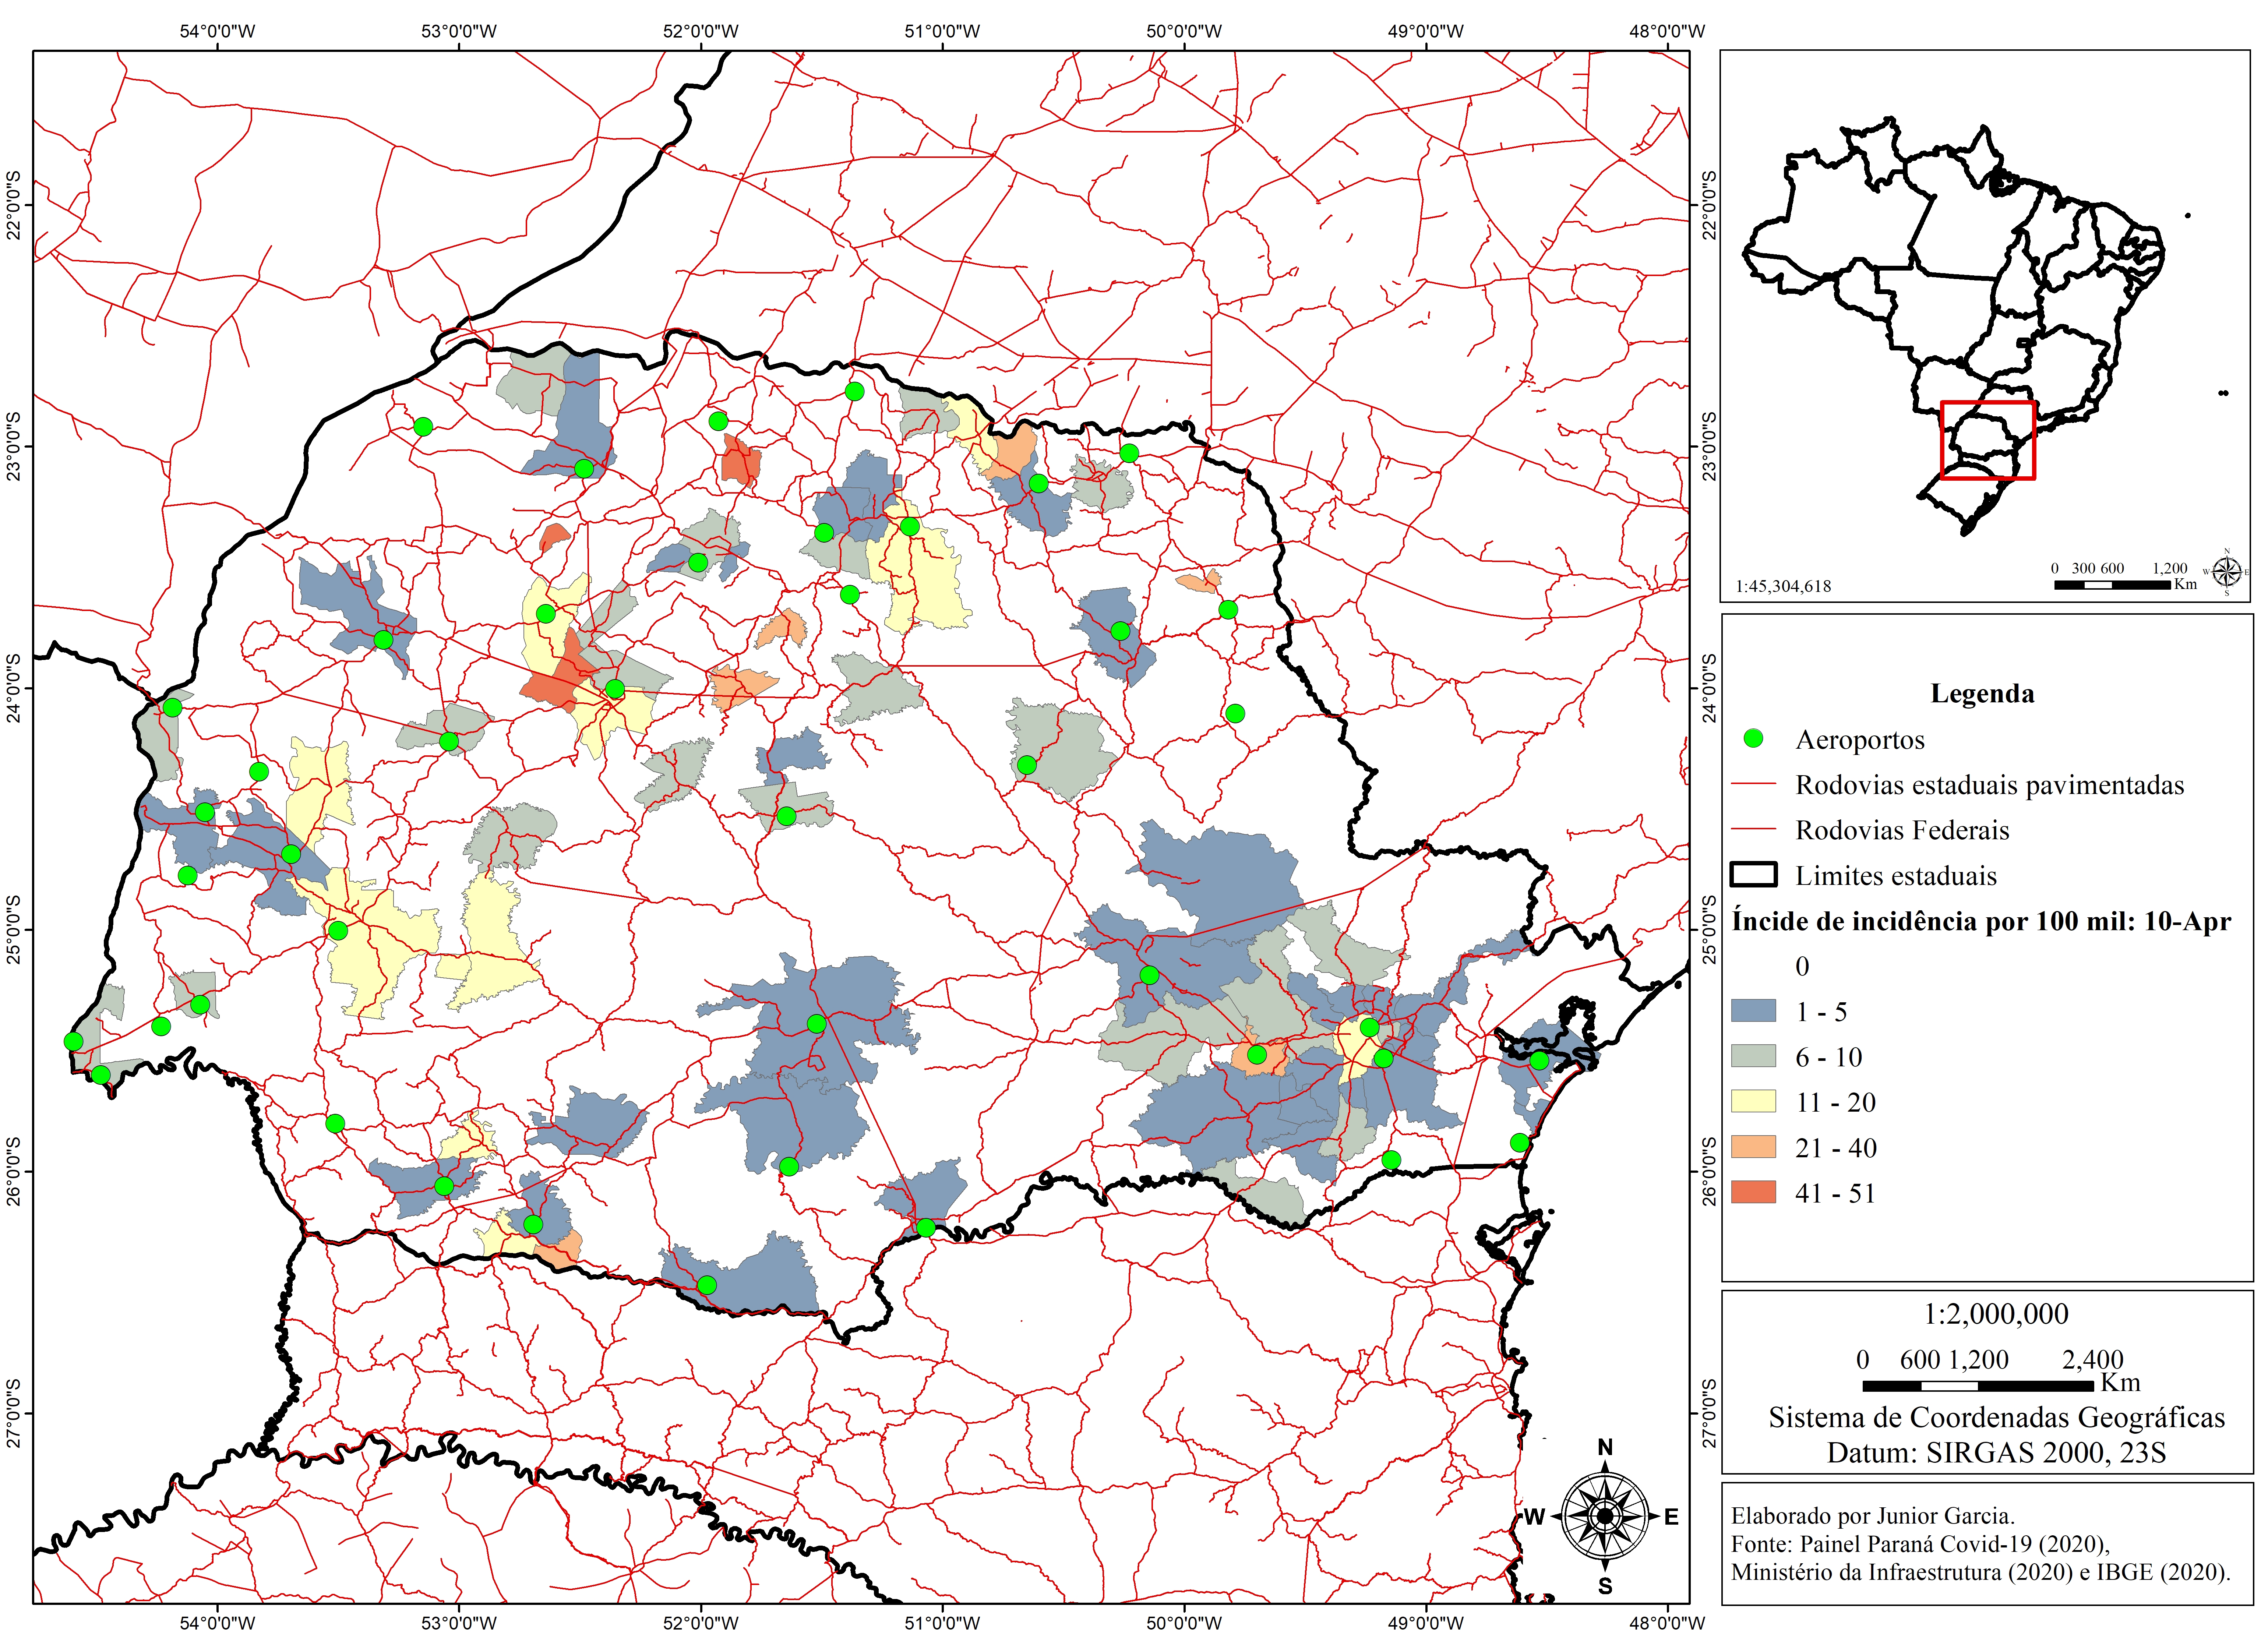Image resolution: width=2261 pixels, height=1652 pixels.
Task: Click the top '51°0'0"W' longitude label
Action: pos(942,31)
